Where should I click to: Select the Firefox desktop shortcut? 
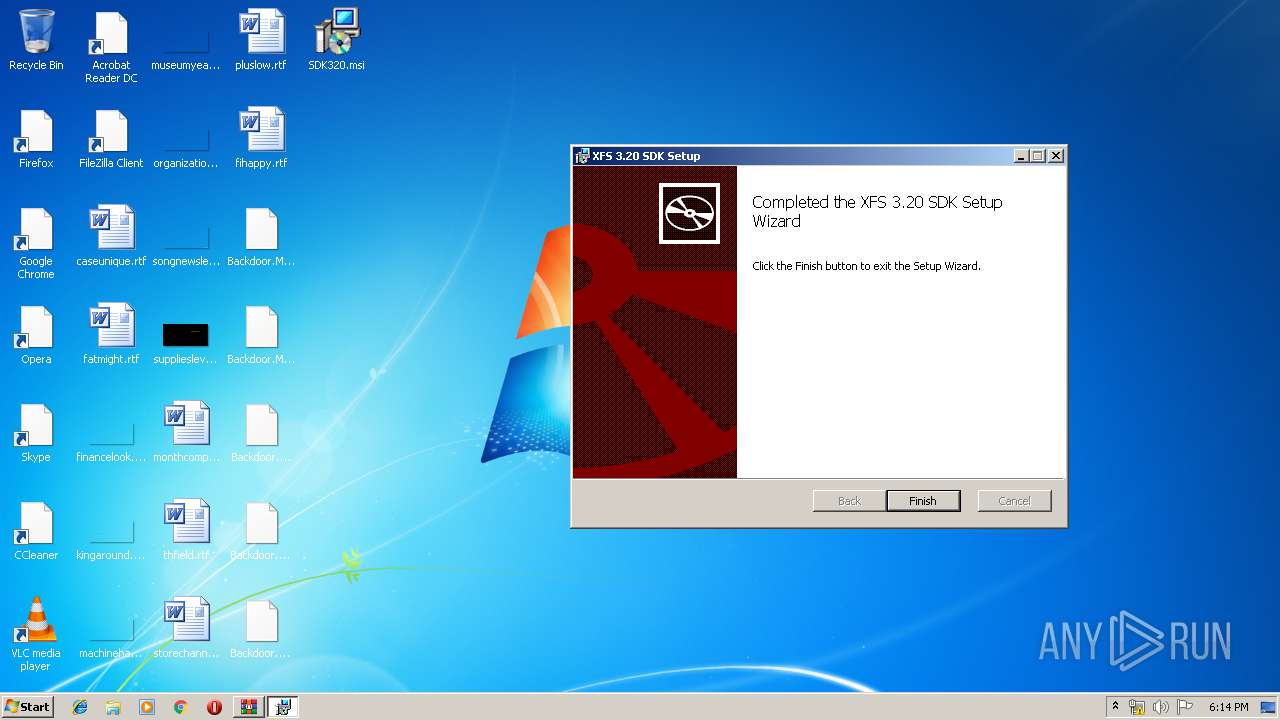pyautogui.click(x=36, y=138)
